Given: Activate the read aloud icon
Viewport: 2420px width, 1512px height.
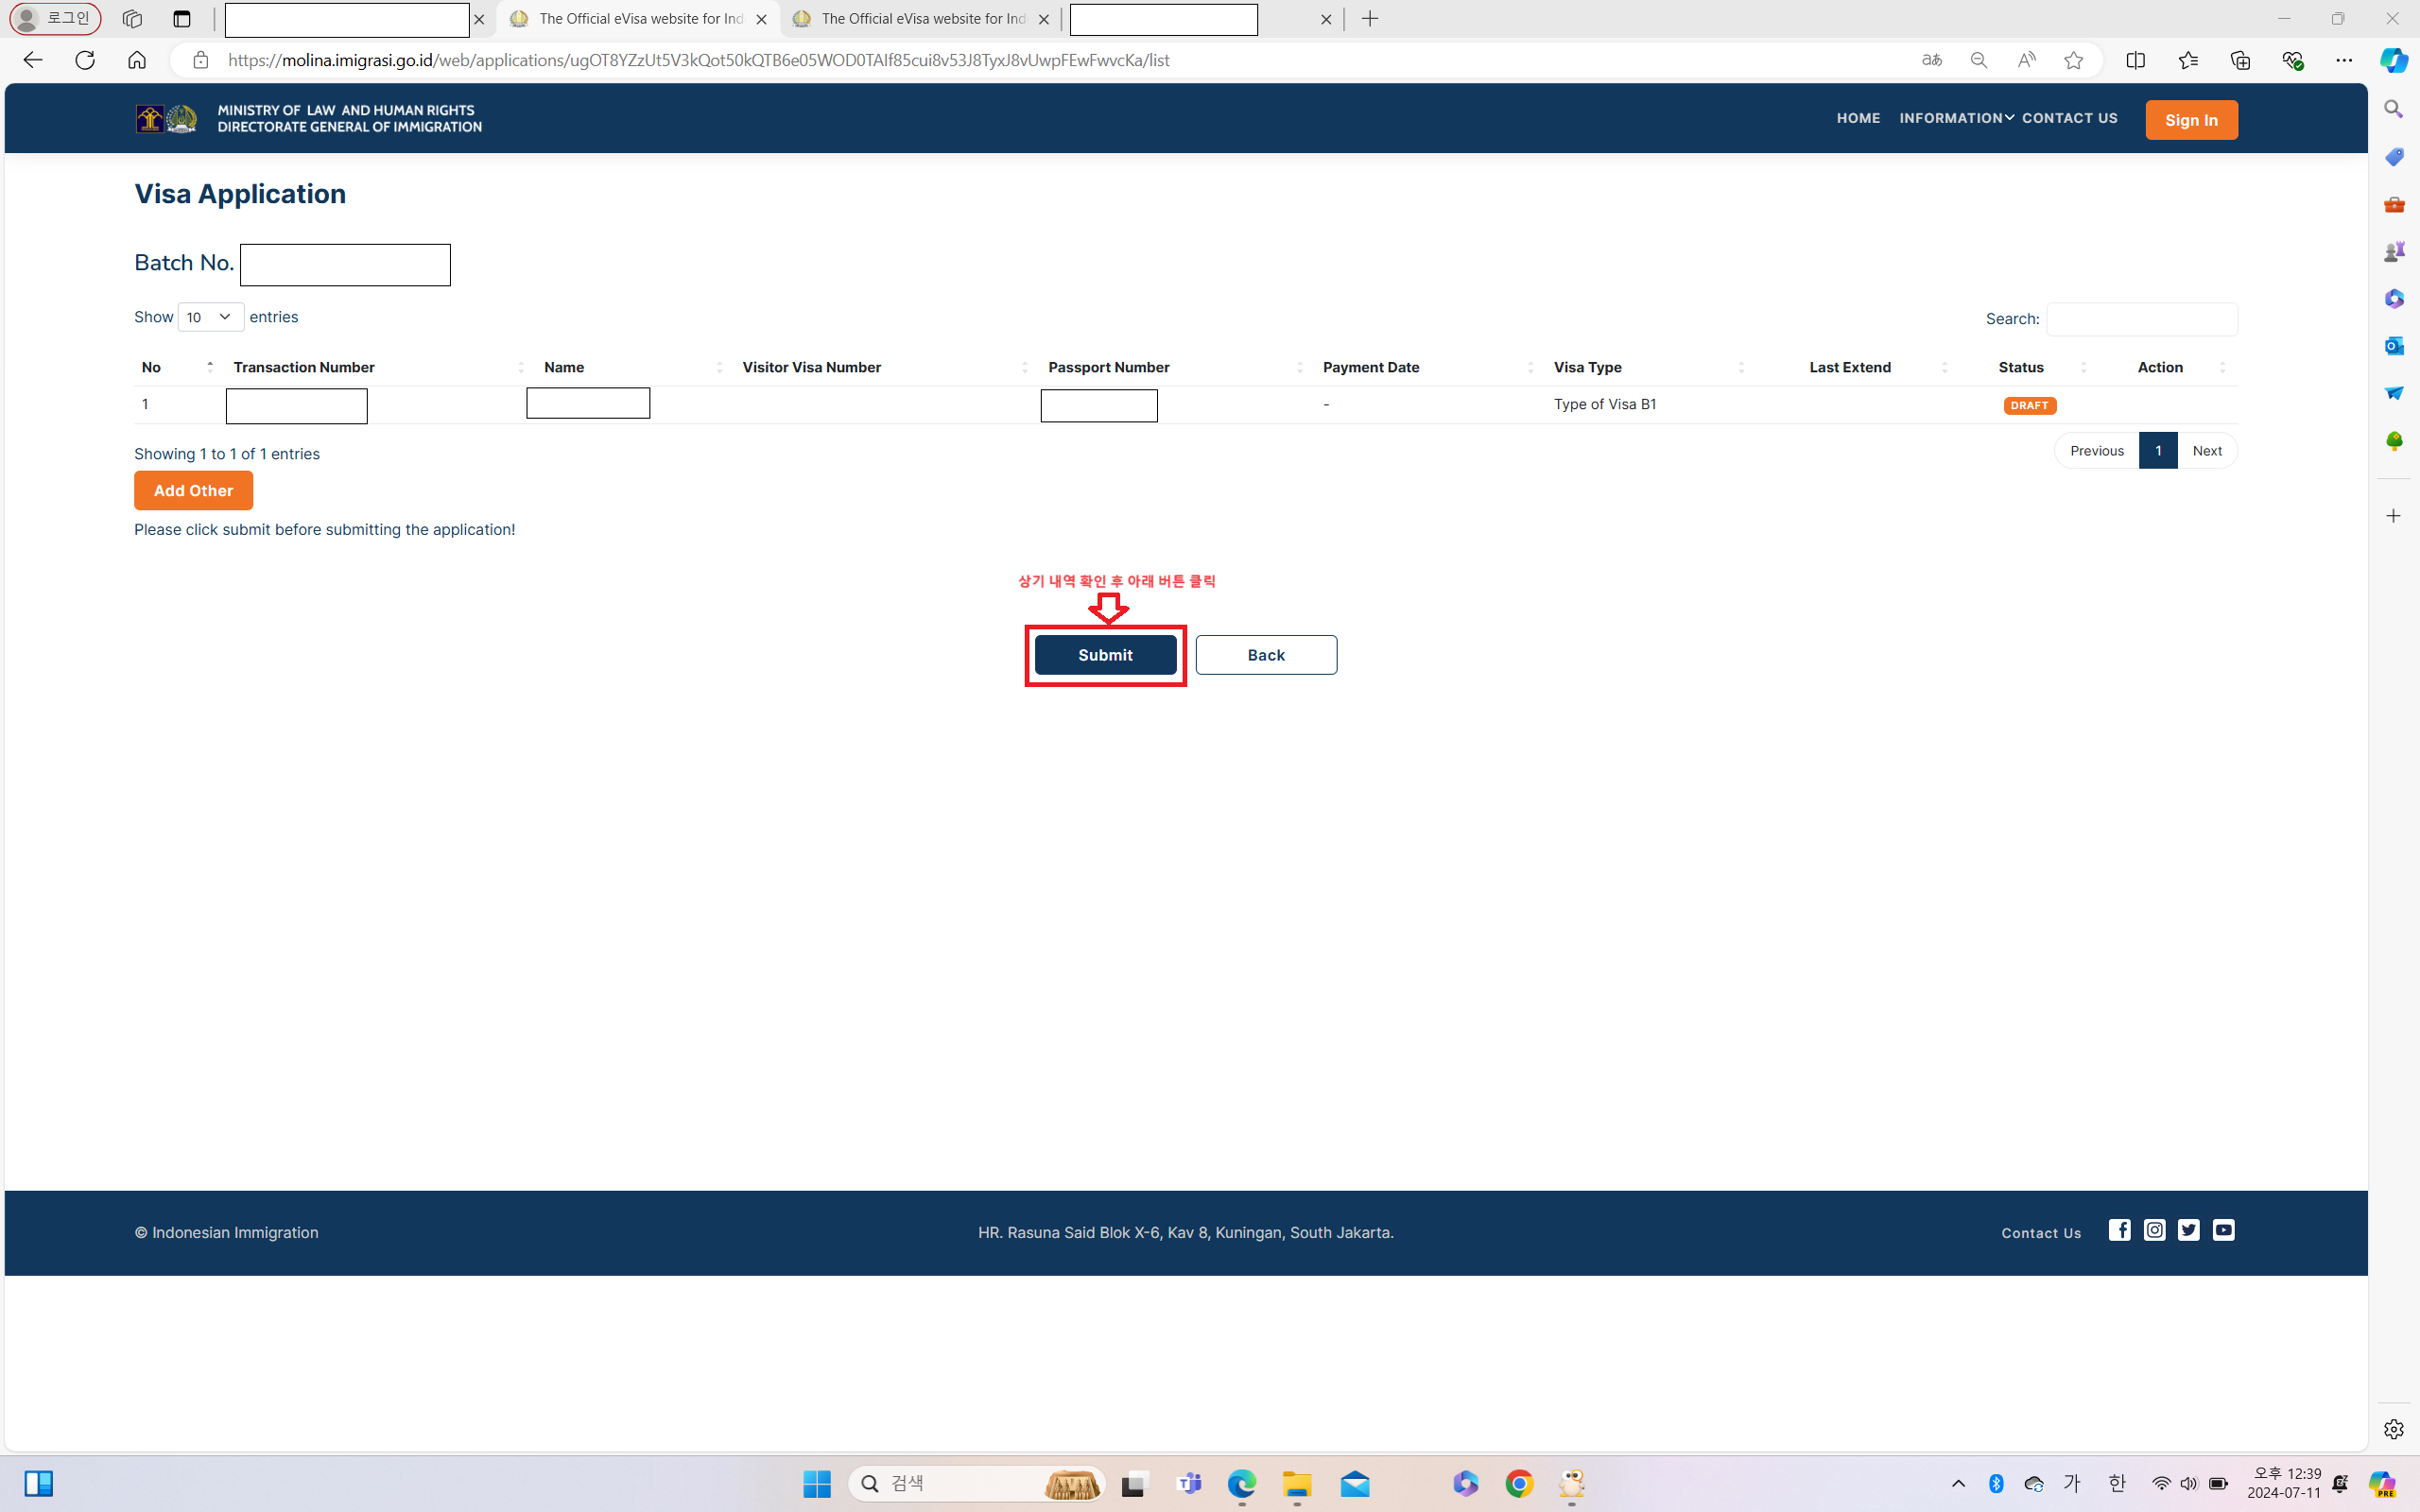Looking at the screenshot, I should tap(2026, 60).
